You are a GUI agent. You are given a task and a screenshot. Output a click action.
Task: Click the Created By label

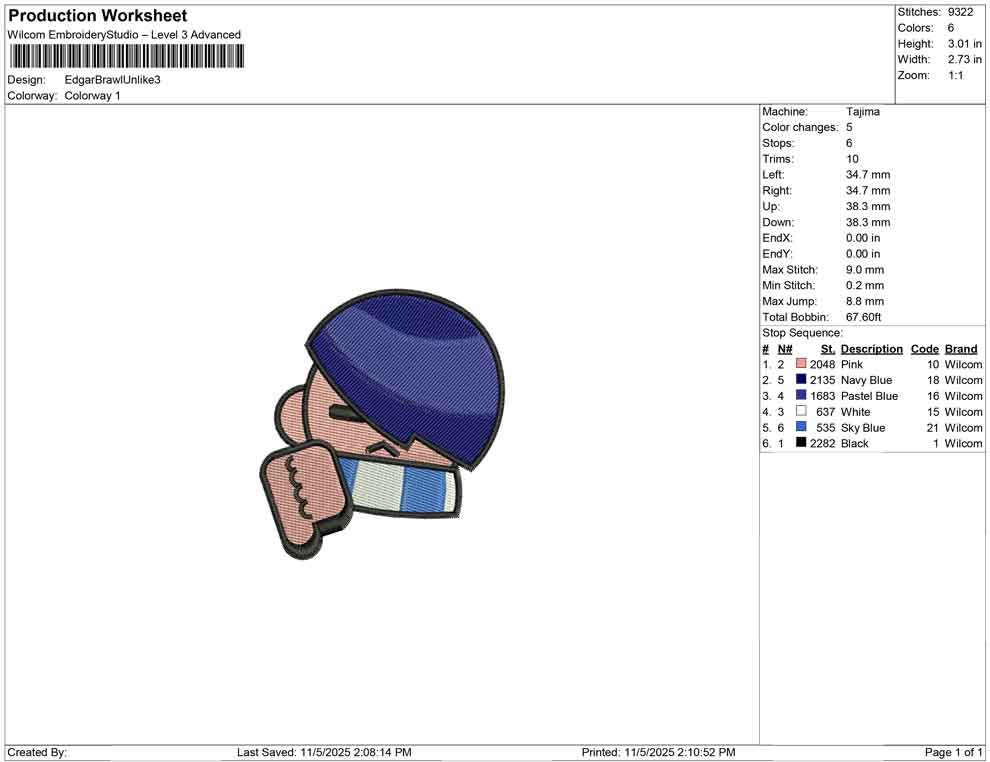pos(37,752)
